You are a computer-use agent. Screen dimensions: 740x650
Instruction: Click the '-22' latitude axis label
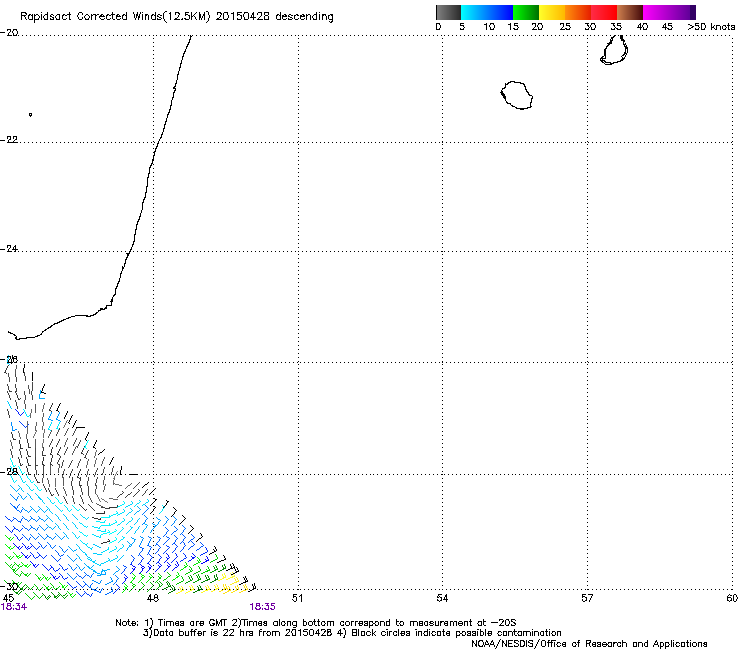(9, 140)
